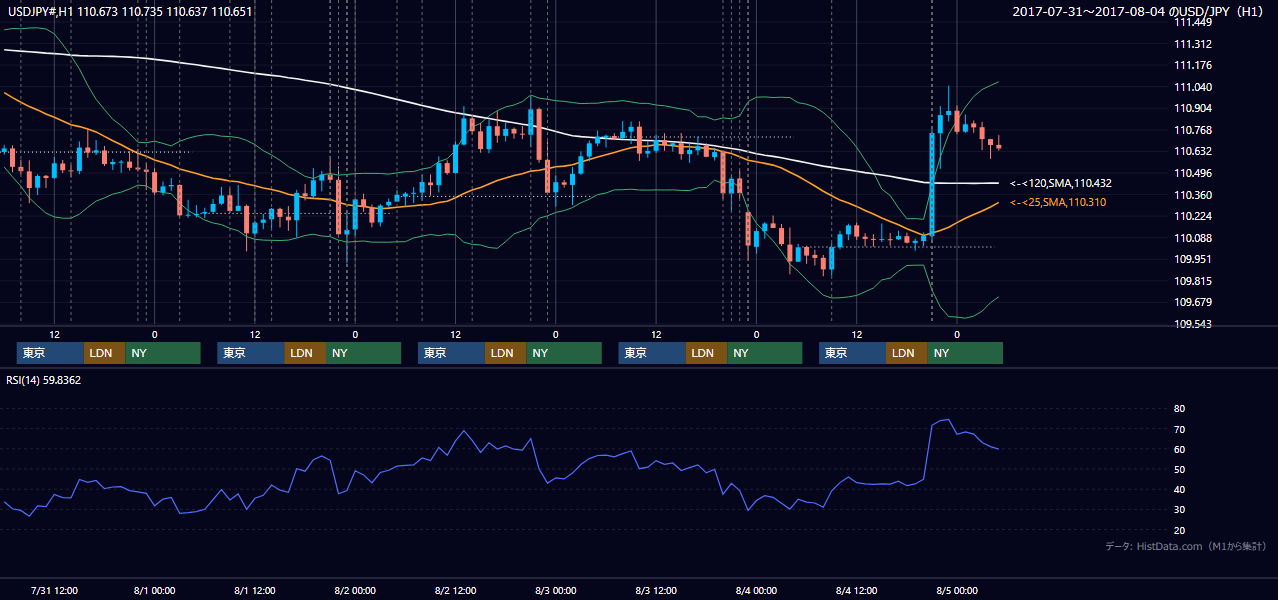Click the 8/4 12:00 time axis label

(x=856, y=590)
